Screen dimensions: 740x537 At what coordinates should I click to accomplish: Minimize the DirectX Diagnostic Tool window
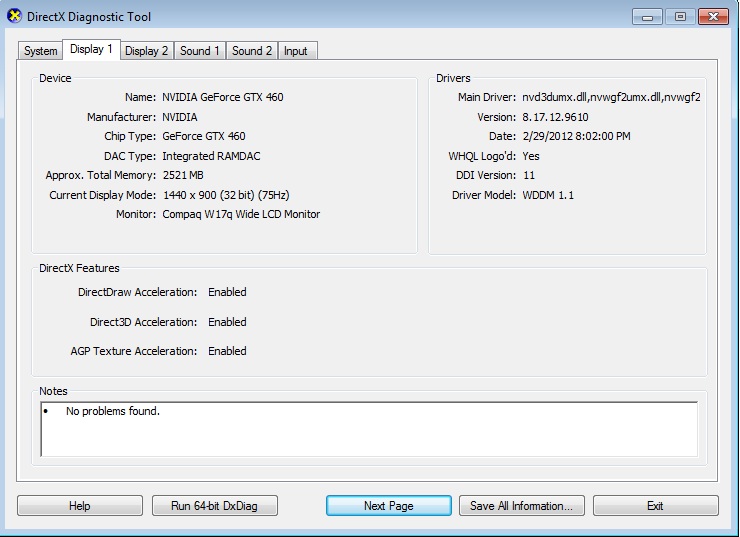[648, 17]
